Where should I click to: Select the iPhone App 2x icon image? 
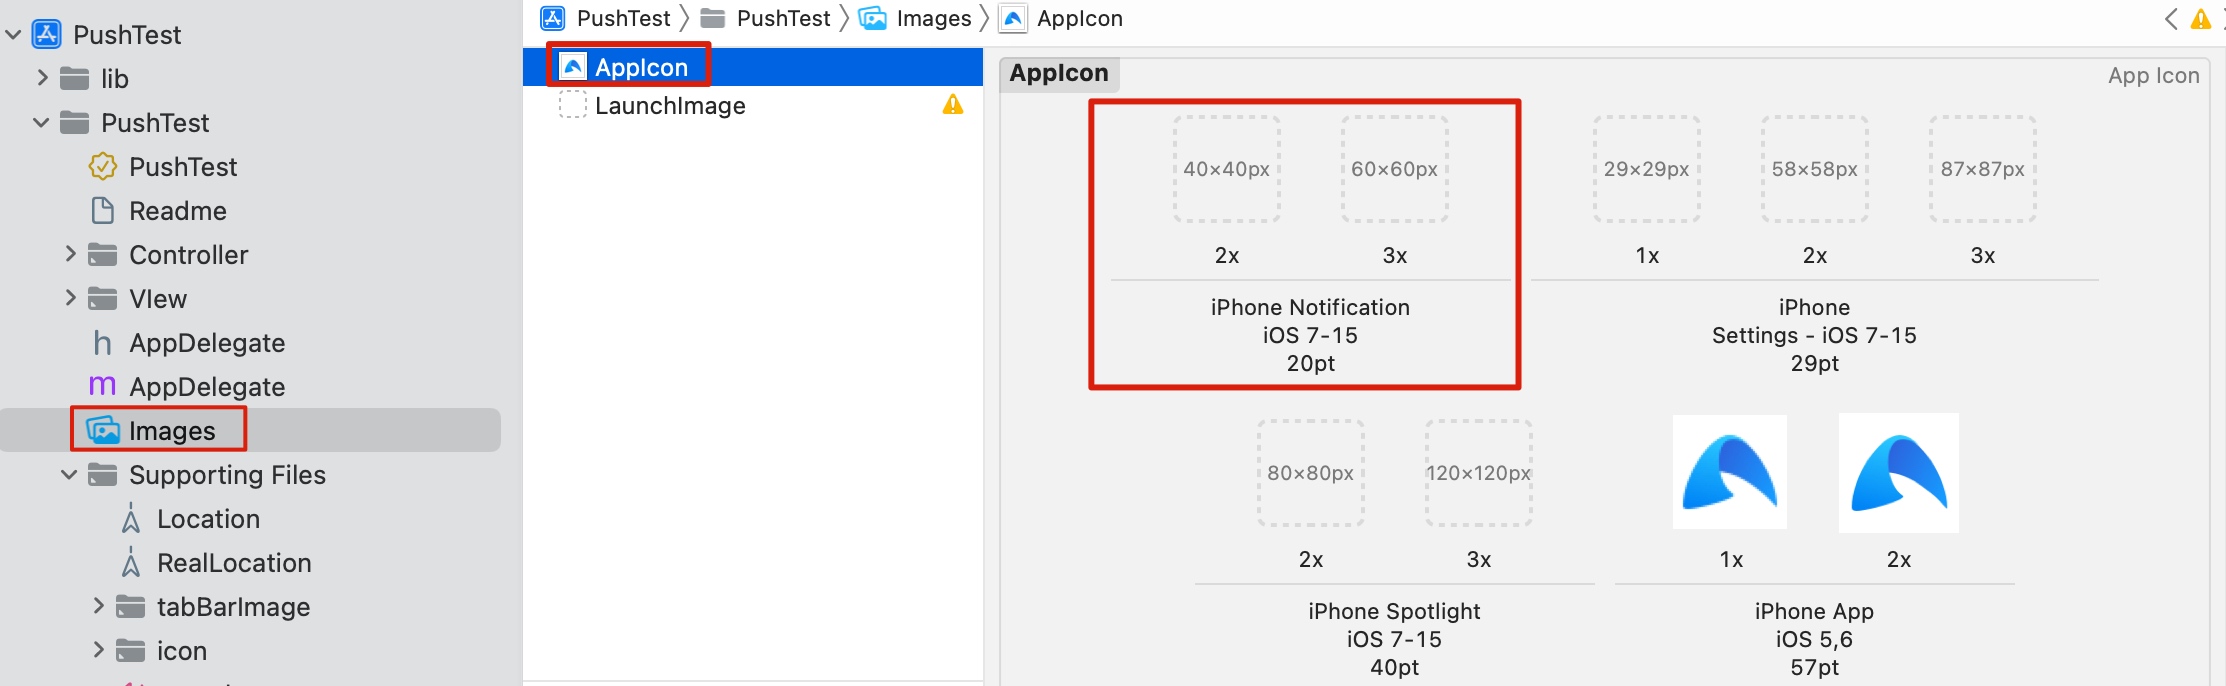(1898, 473)
